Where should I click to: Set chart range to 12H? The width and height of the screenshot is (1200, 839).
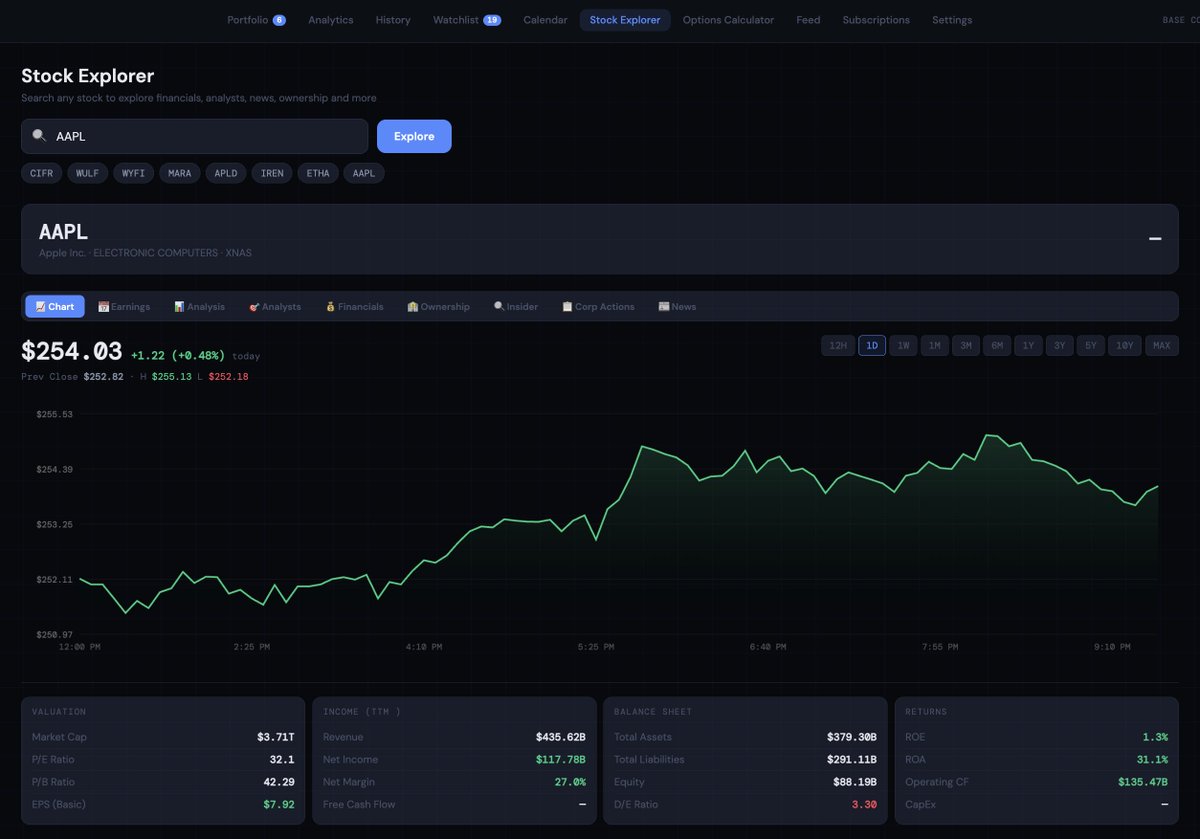coord(837,346)
